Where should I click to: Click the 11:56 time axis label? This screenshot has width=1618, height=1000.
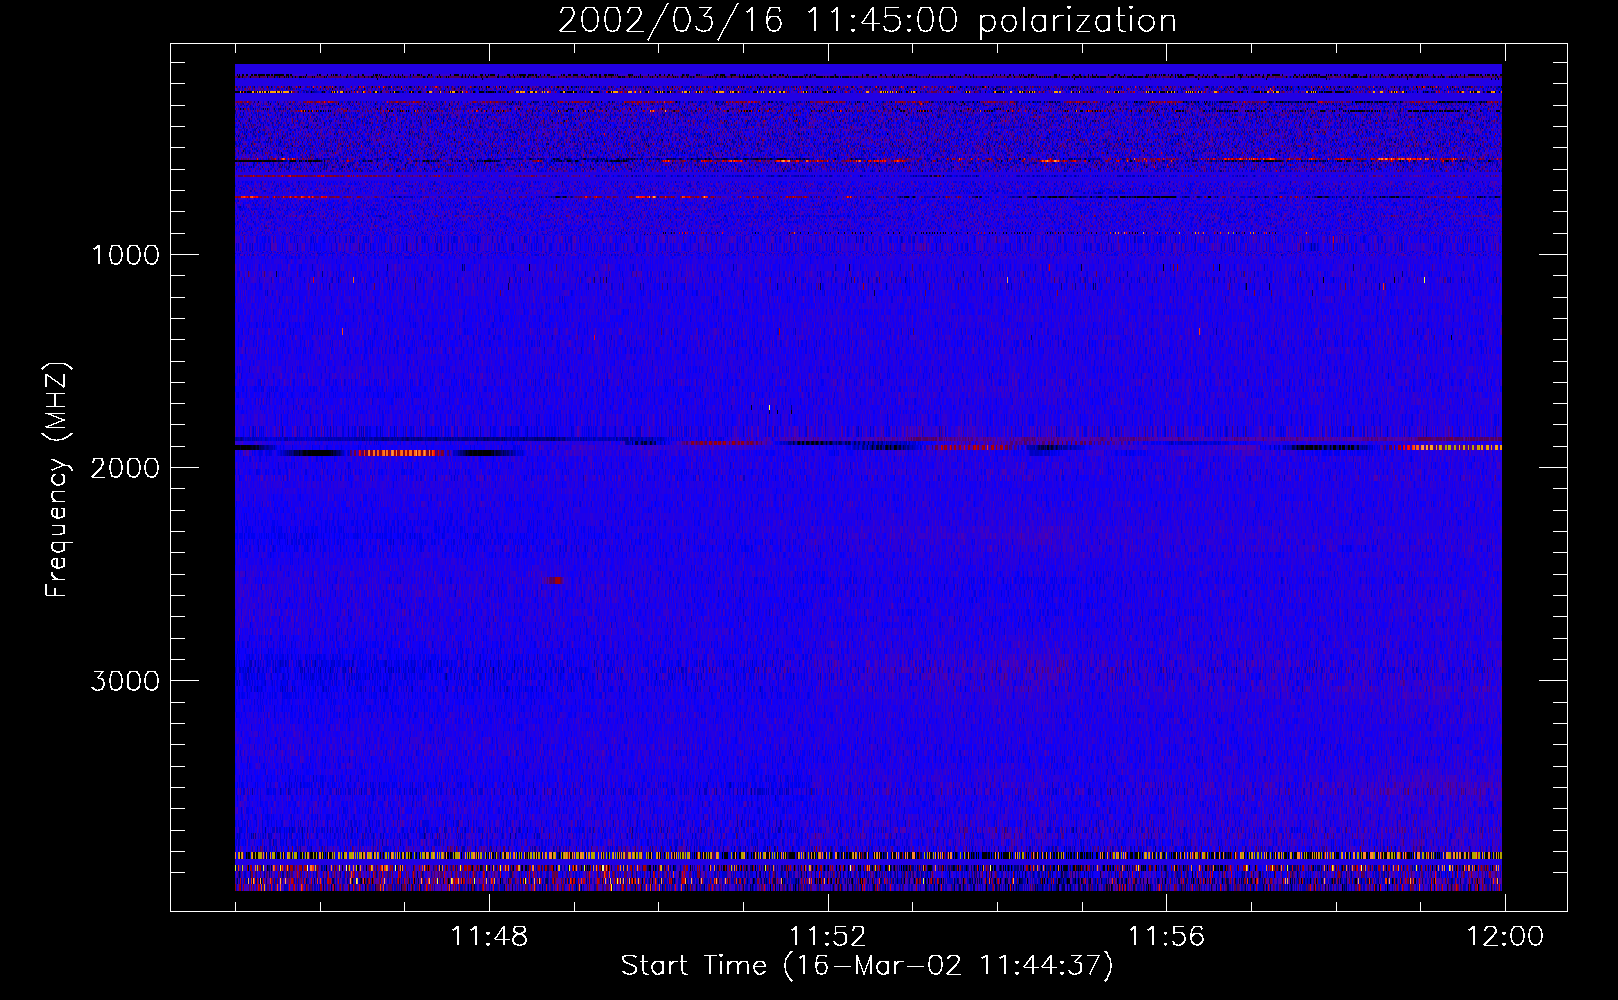[x=1166, y=937]
